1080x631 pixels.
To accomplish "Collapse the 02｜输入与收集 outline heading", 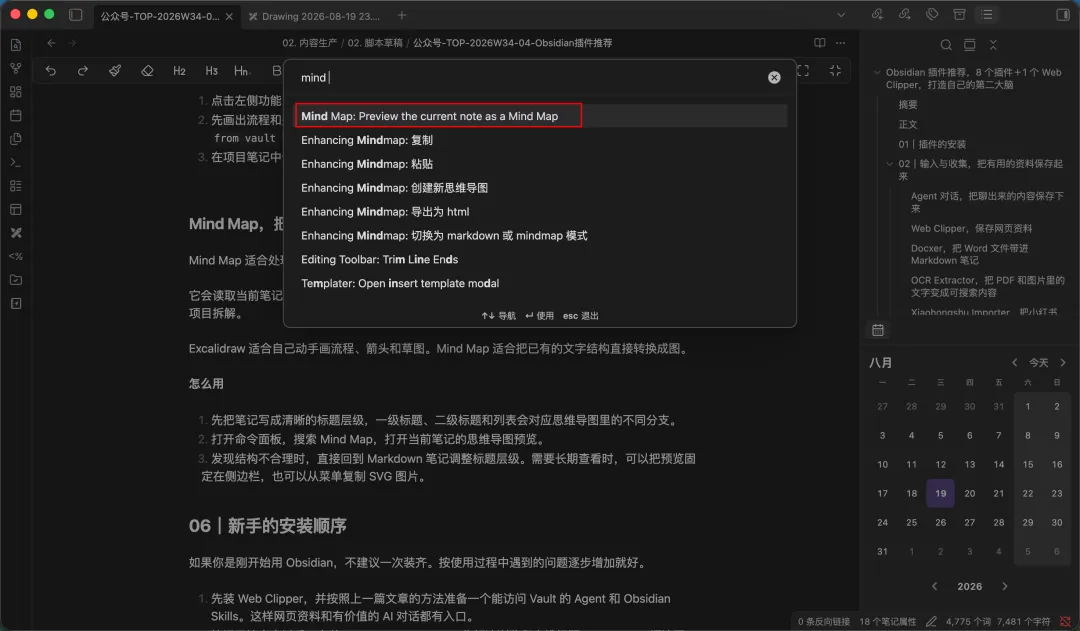I will pyautogui.click(x=889, y=164).
